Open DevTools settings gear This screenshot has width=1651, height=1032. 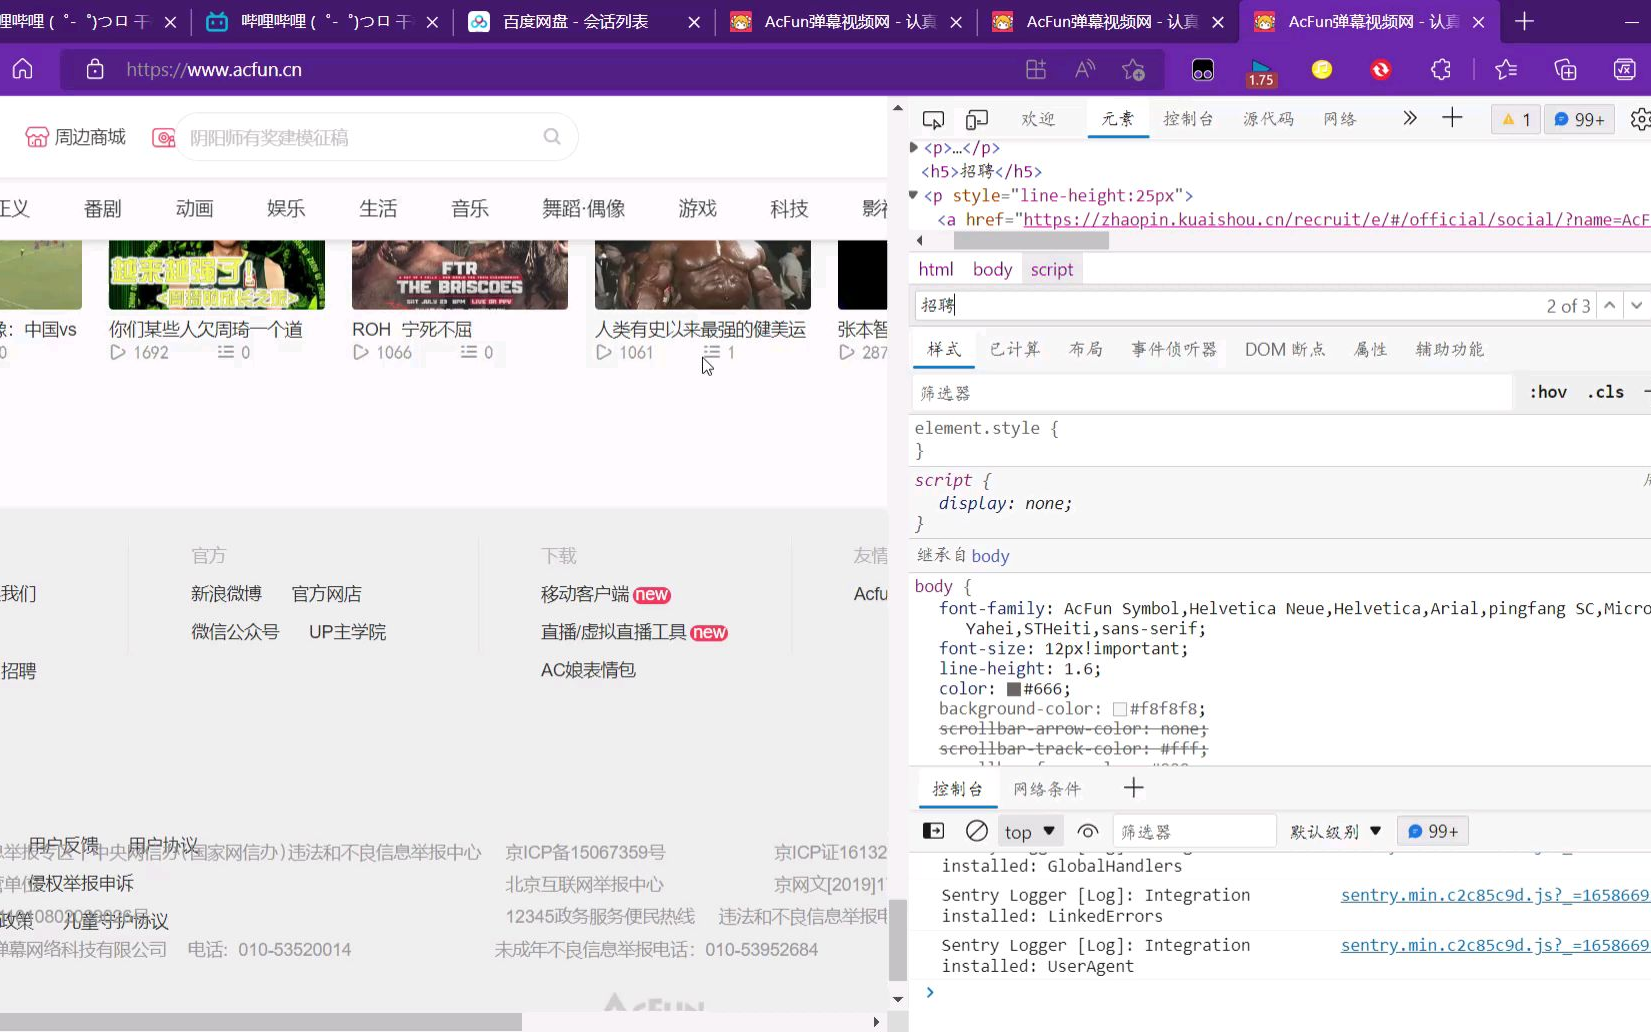(1640, 119)
